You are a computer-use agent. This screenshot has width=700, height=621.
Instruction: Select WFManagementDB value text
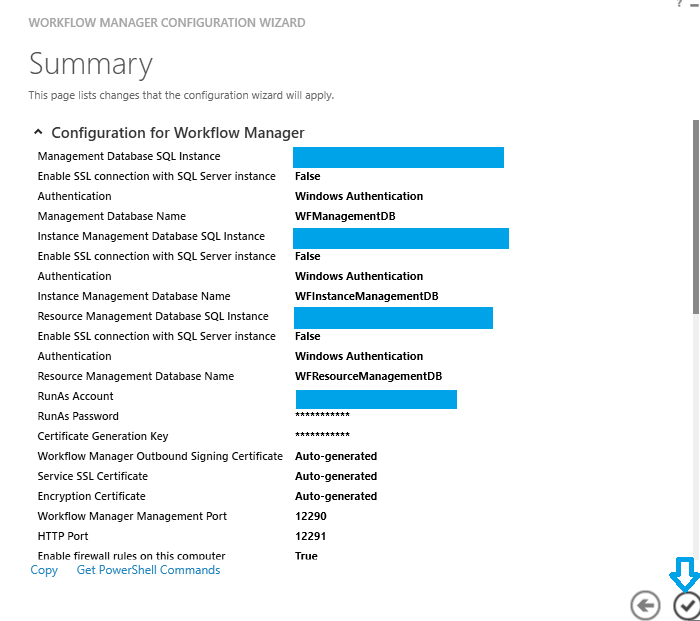pyautogui.click(x=345, y=216)
